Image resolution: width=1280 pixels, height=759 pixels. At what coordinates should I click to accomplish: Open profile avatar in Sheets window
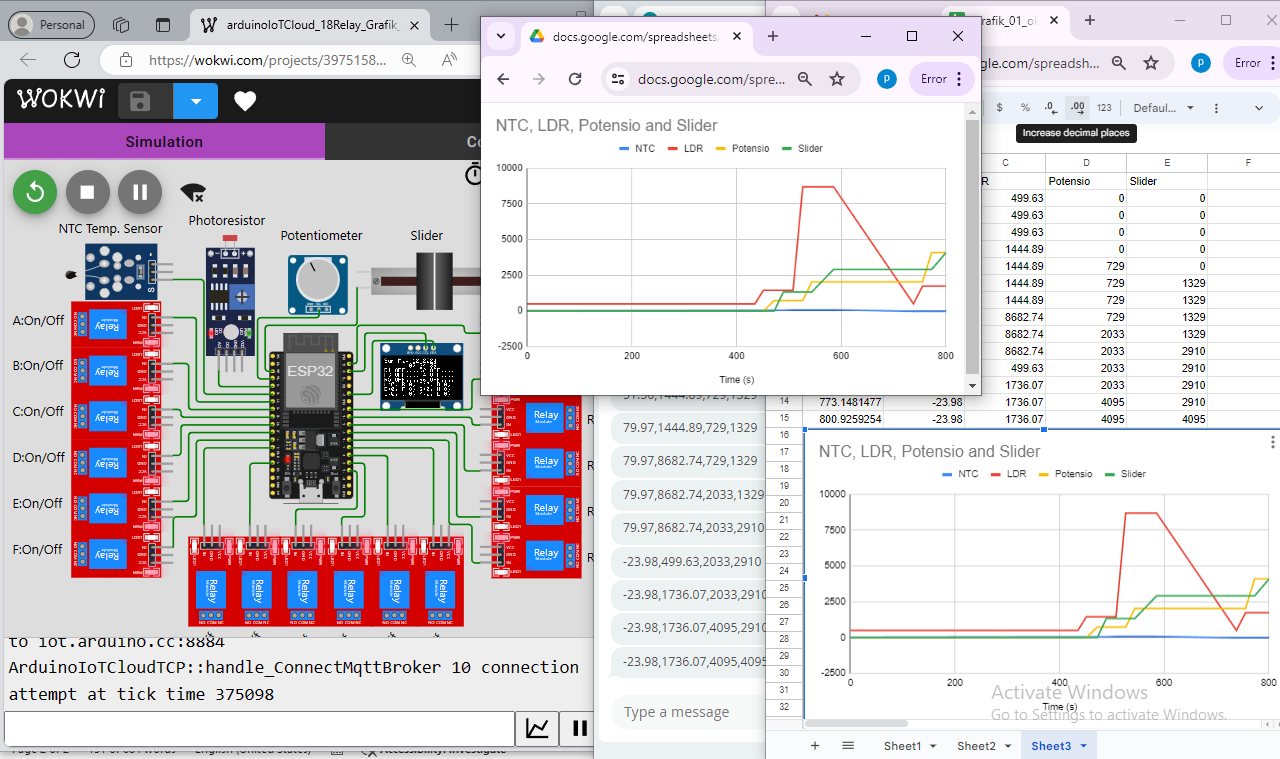point(1201,63)
